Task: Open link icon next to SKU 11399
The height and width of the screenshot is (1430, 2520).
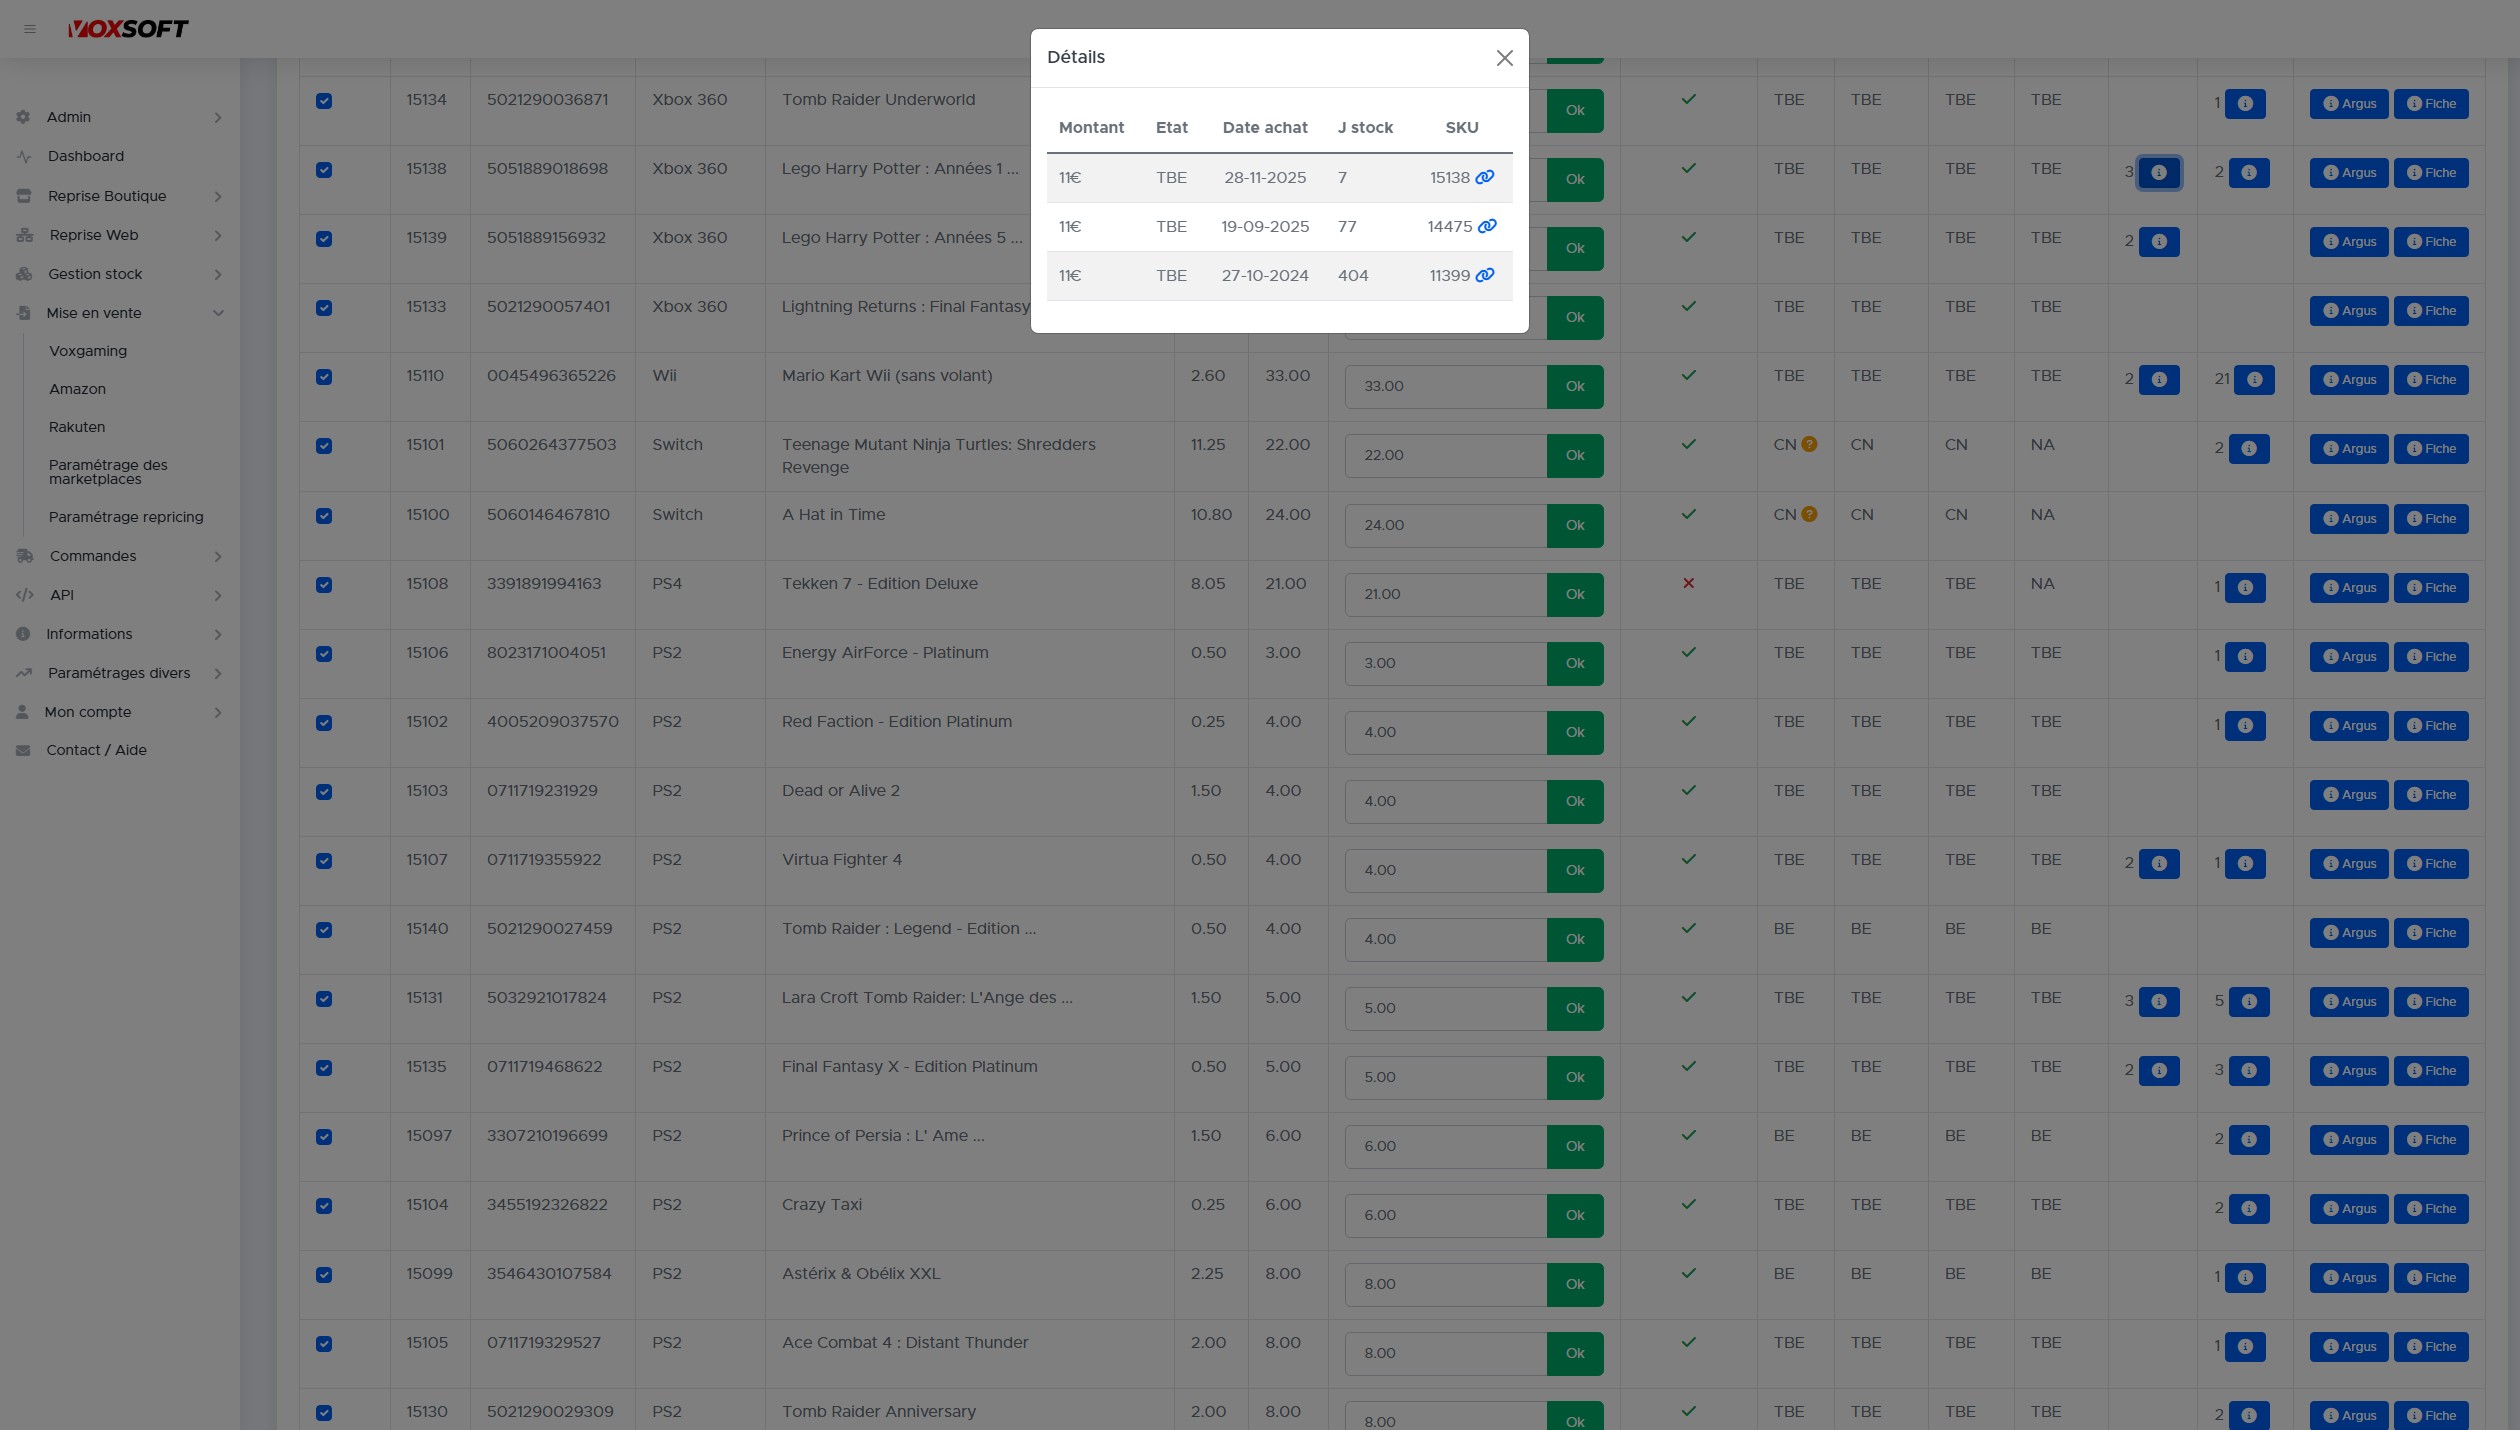Action: [x=1485, y=275]
